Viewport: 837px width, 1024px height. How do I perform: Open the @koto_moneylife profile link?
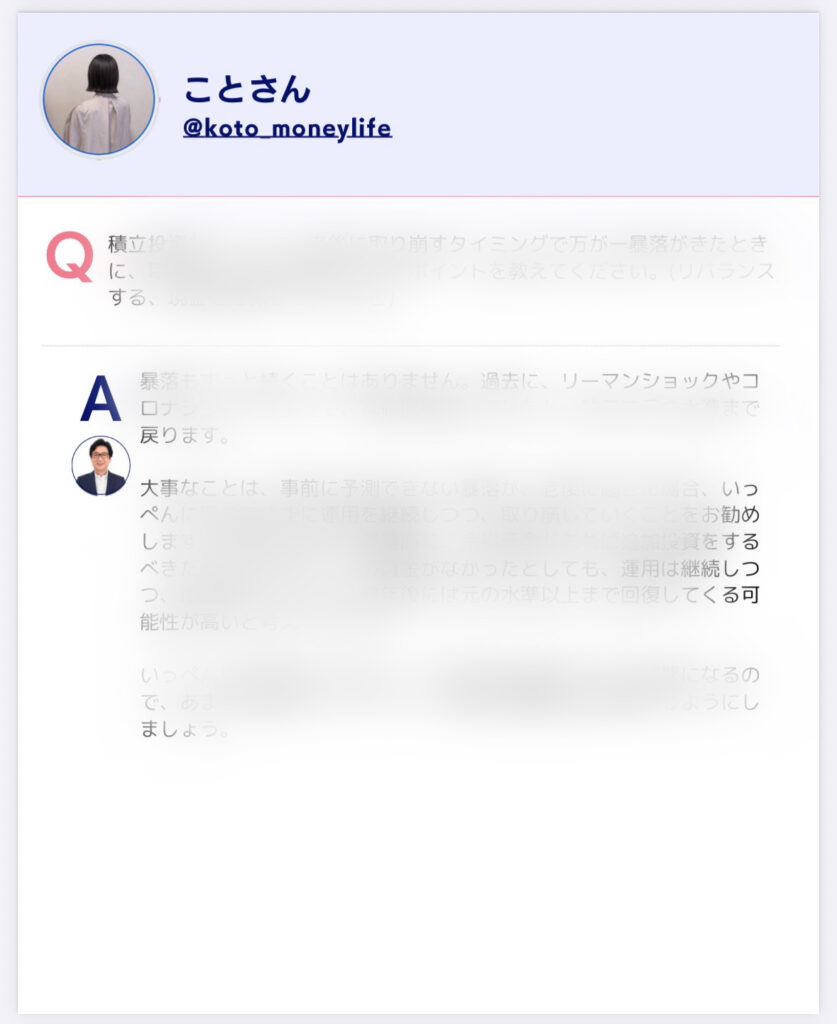pyautogui.click(x=287, y=128)
